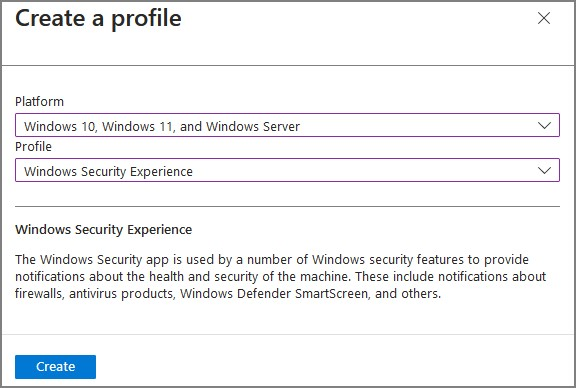The height and width of the screenshot is (388, 576).
Task: Click the Create button
Action: coord(55,367)
